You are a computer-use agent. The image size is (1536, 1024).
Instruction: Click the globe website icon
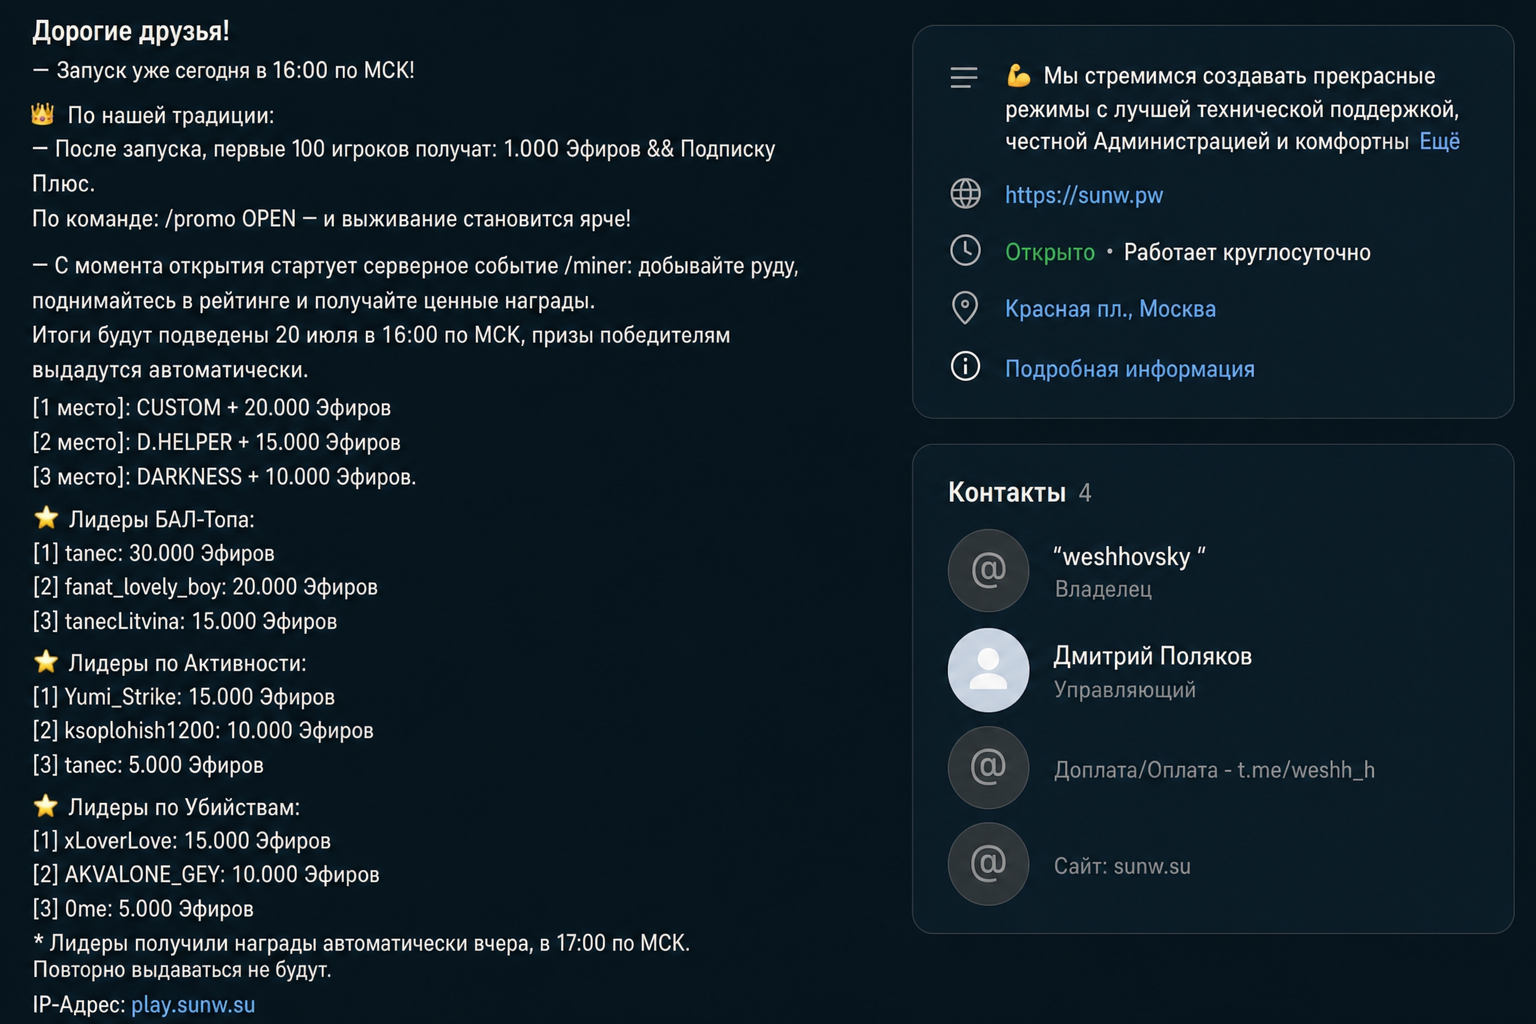coord(965,193)
